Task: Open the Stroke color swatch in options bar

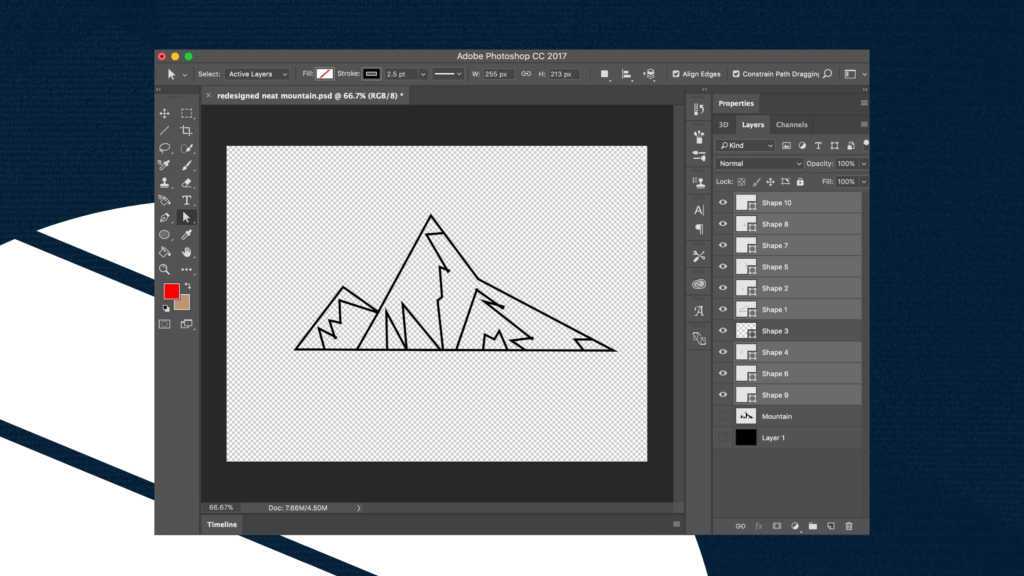Action: pyautogui.click(x=372, y=74)
